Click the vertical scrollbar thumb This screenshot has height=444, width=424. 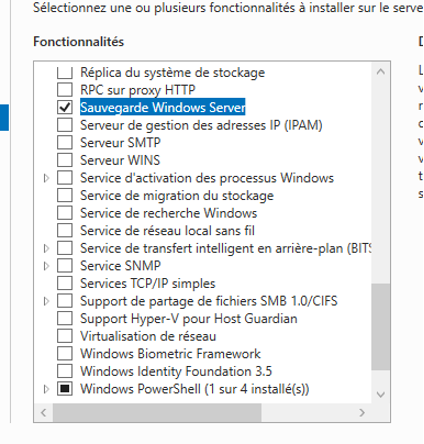(381, 327)
